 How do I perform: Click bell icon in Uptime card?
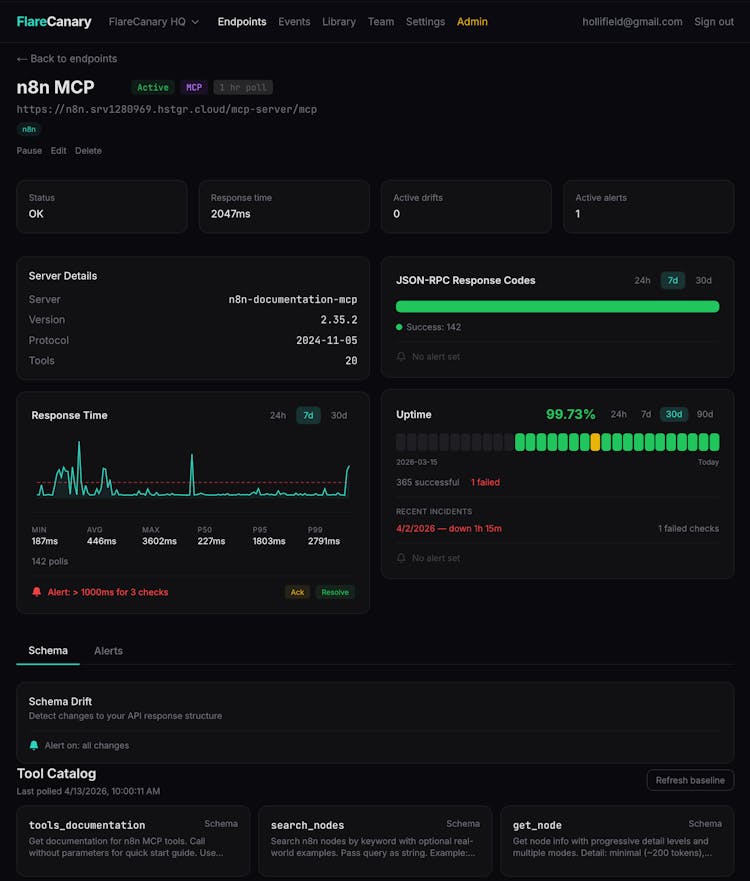(x=402, y=558)
